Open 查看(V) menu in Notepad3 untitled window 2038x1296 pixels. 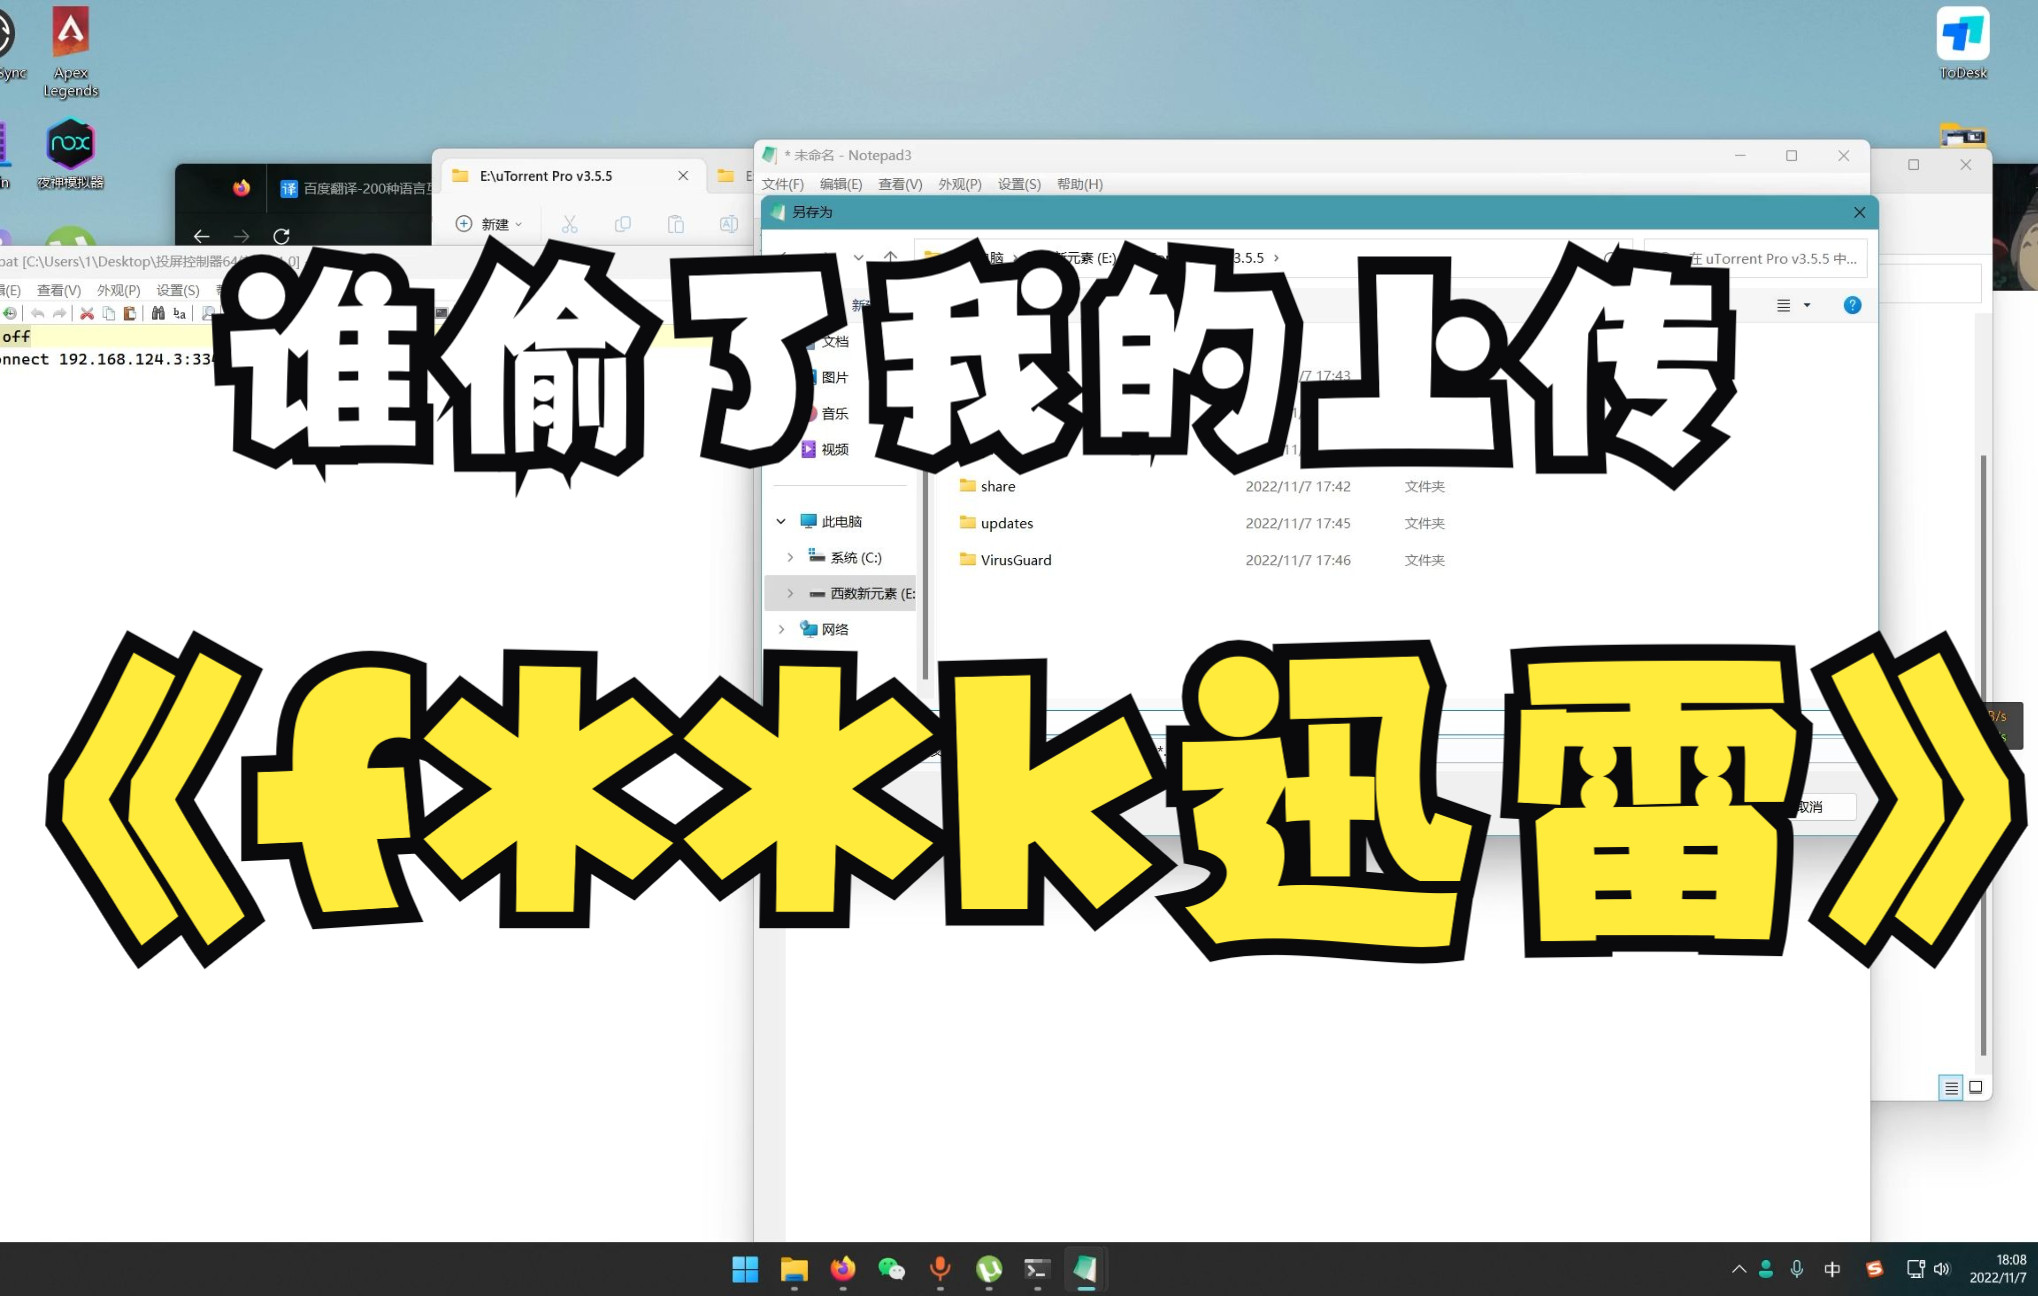pyautogui.click(x=900, y=184)
